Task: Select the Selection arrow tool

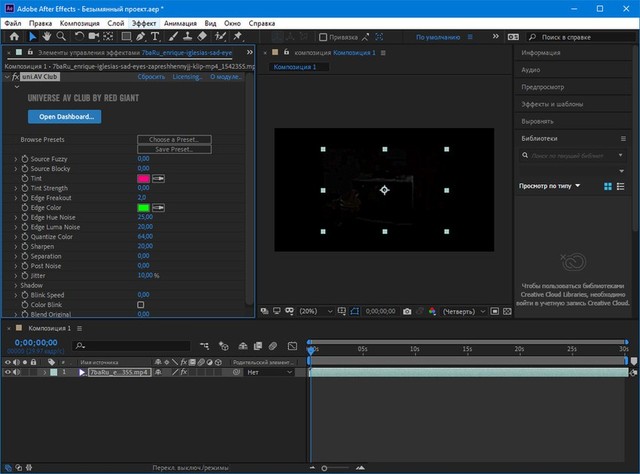Action: click(33, 36)
